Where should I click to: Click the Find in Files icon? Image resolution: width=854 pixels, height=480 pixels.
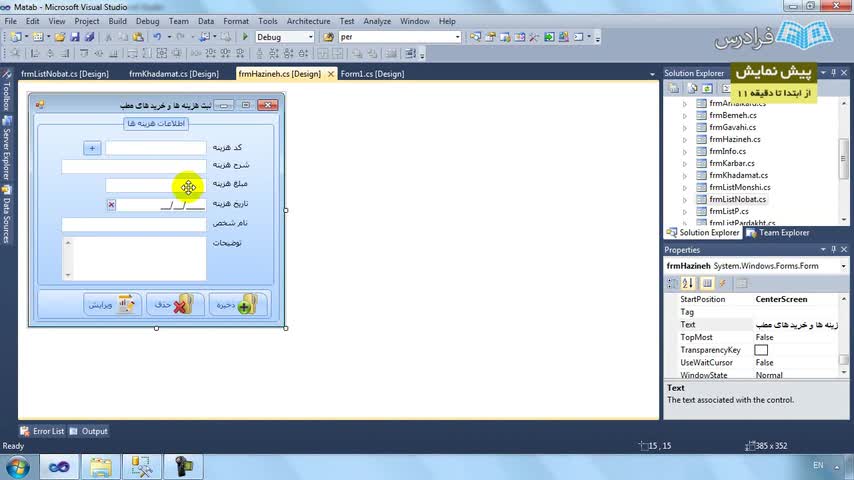coord(328,37)
